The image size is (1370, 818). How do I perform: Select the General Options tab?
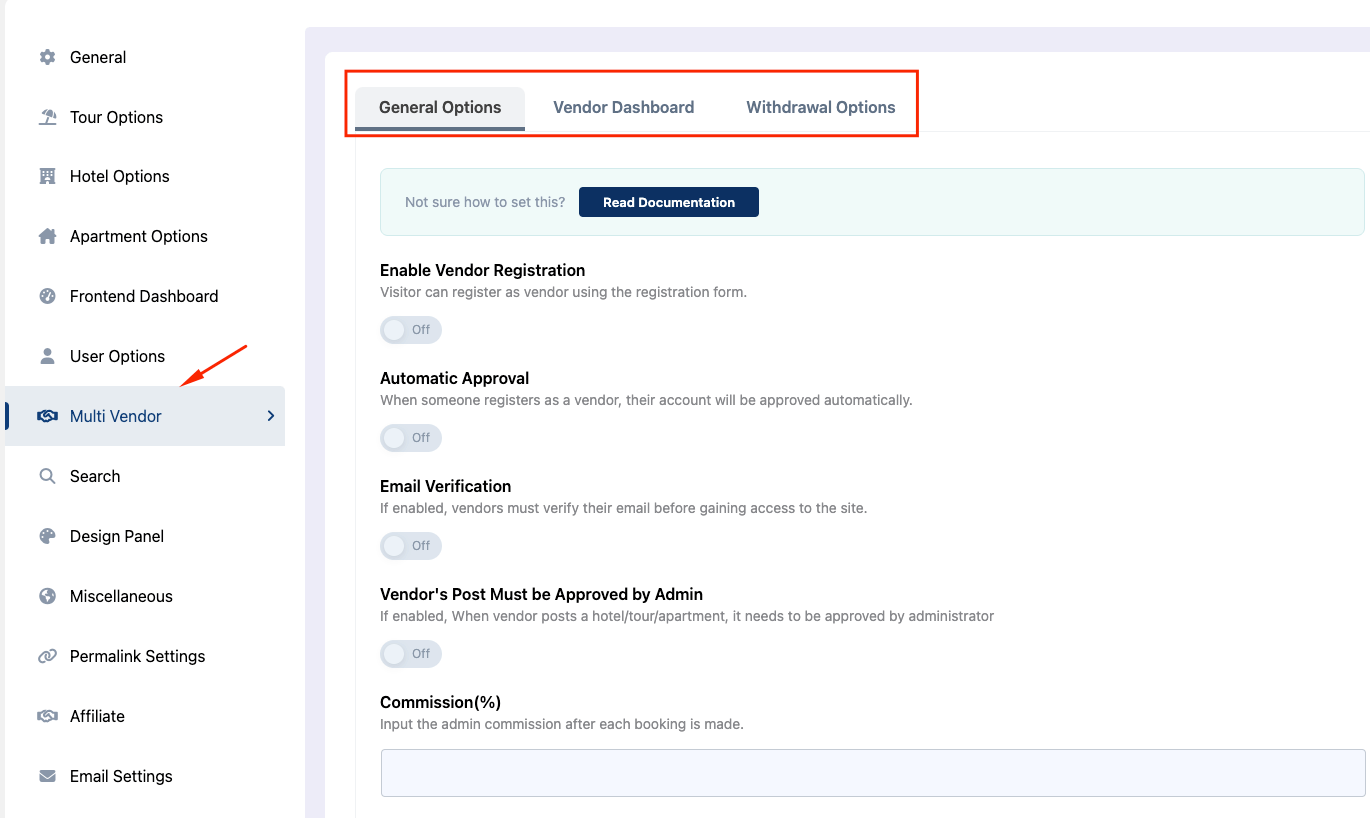[440, 107]
